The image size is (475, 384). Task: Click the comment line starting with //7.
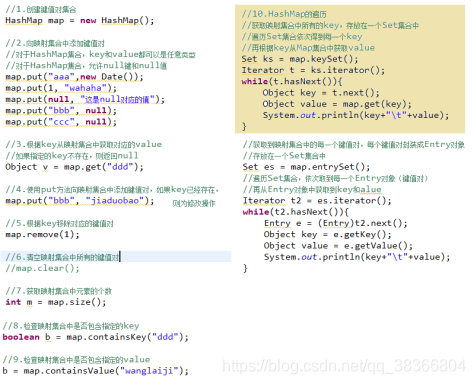click(x=58, y=291)
